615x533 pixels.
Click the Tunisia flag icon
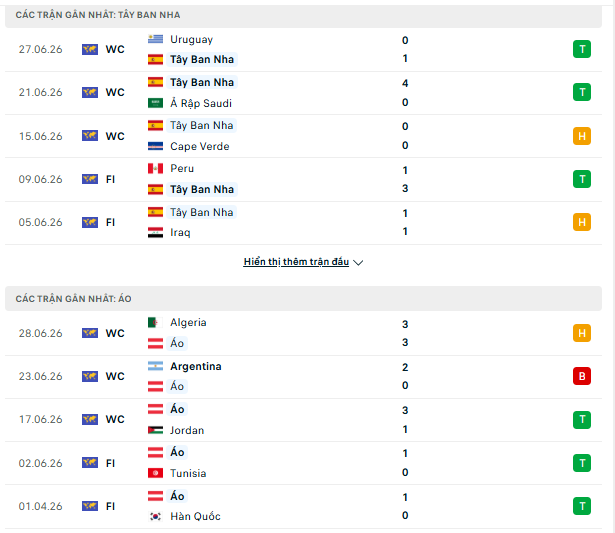[x=155, y=473]
